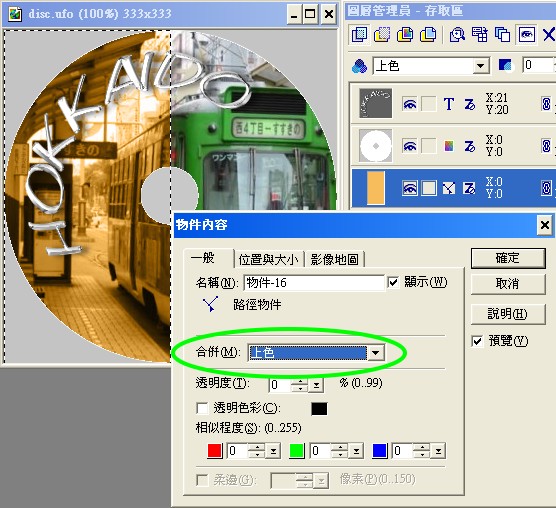Click the green color swatch
This screenshot has height=508, width=556.
[x=297, y=451]
